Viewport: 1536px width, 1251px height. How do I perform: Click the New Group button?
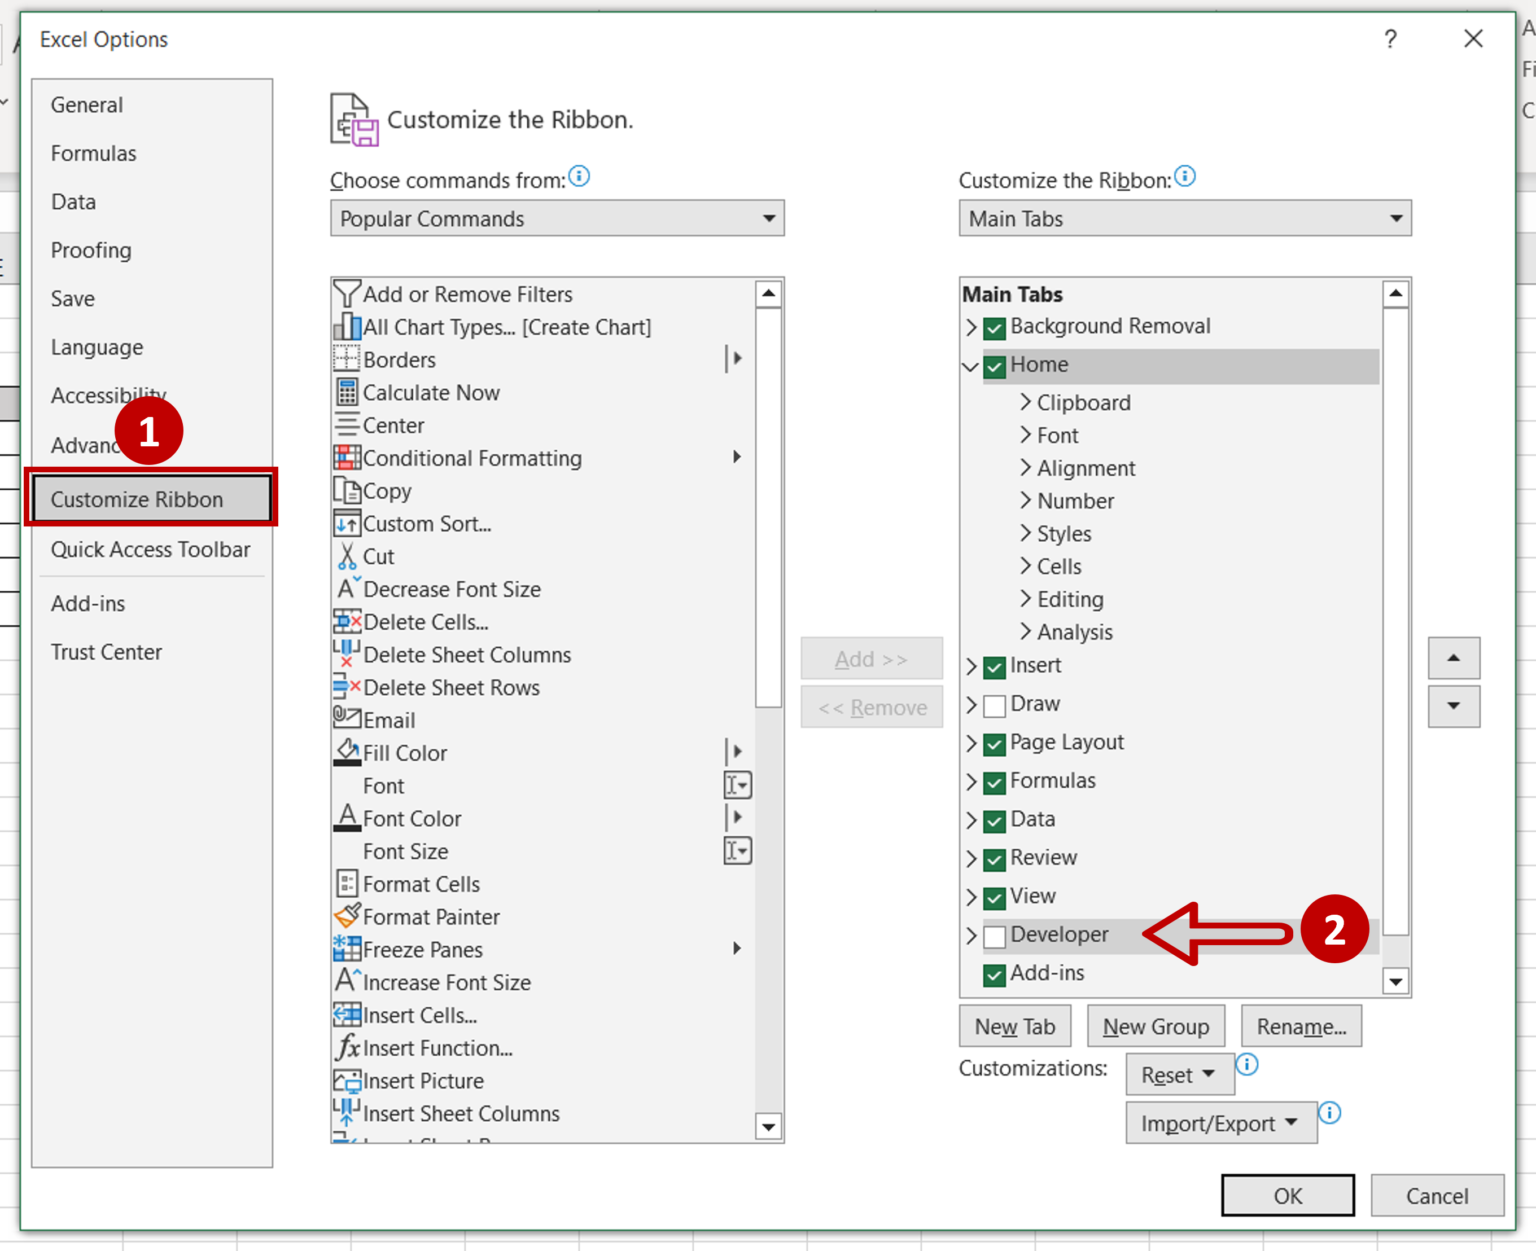[x=1155, y=1026]
